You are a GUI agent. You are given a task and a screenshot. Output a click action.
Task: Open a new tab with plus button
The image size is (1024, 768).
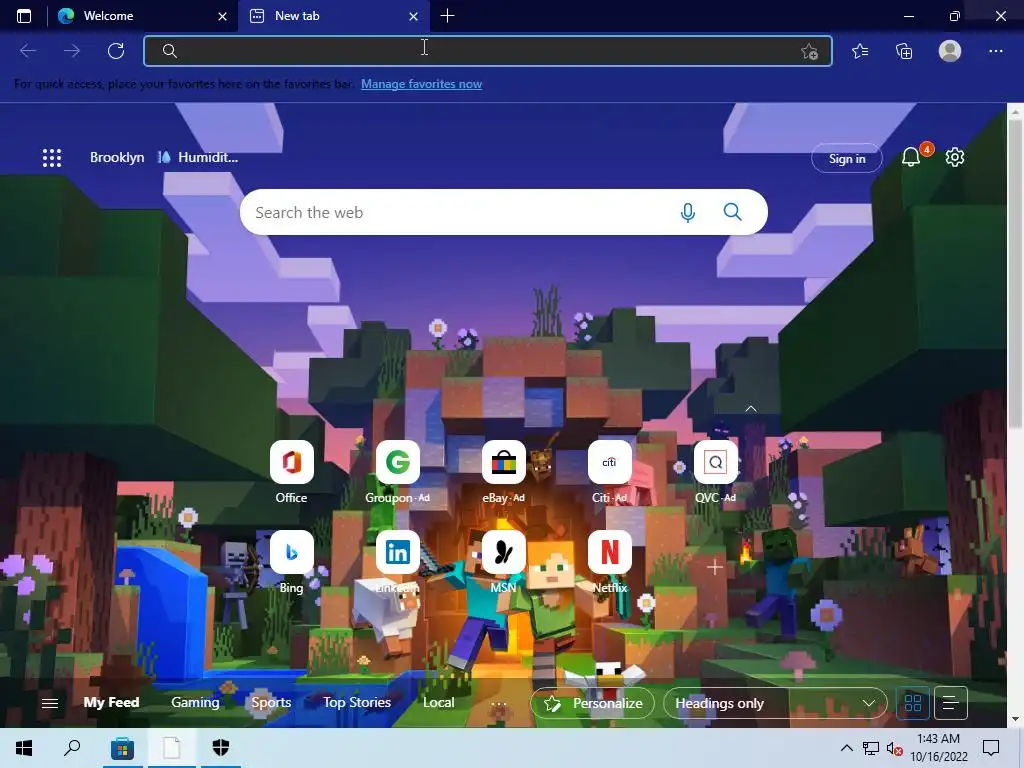tap(447, 16)
